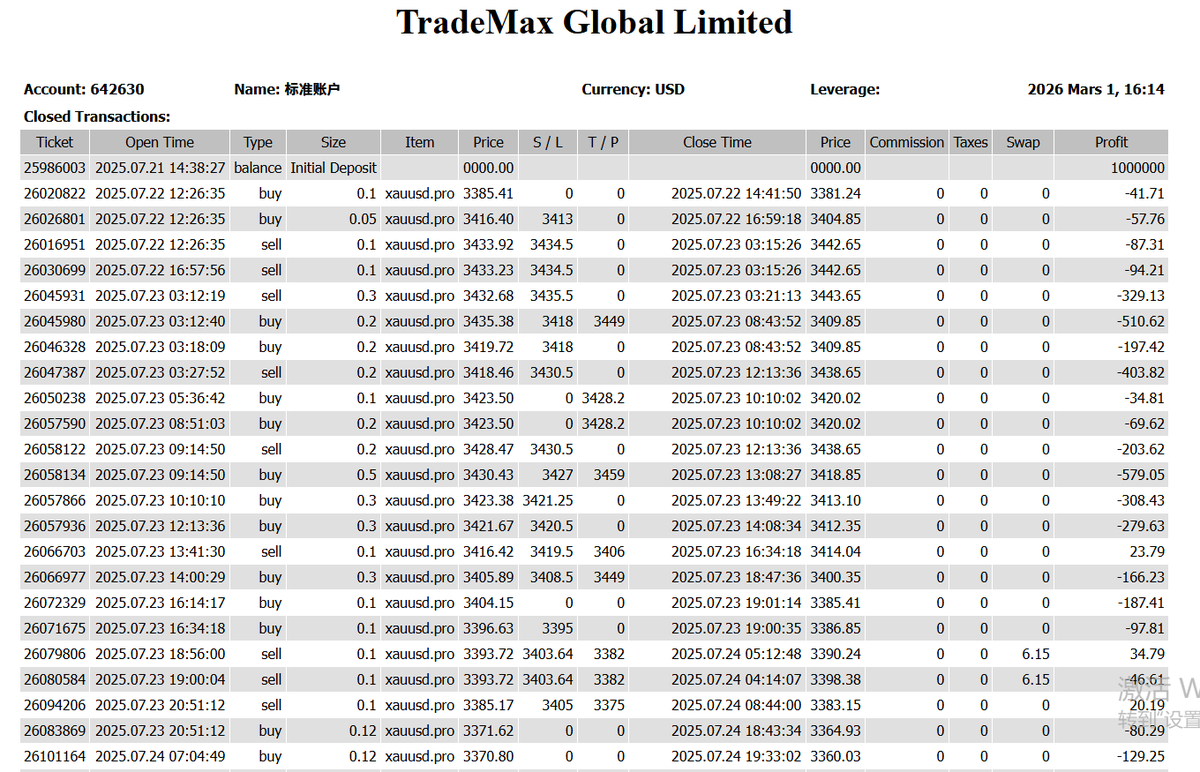Select ticket number 26066977
This screenshot has height=772, width=1200.
pyautogui.click(x=55, y=577)
